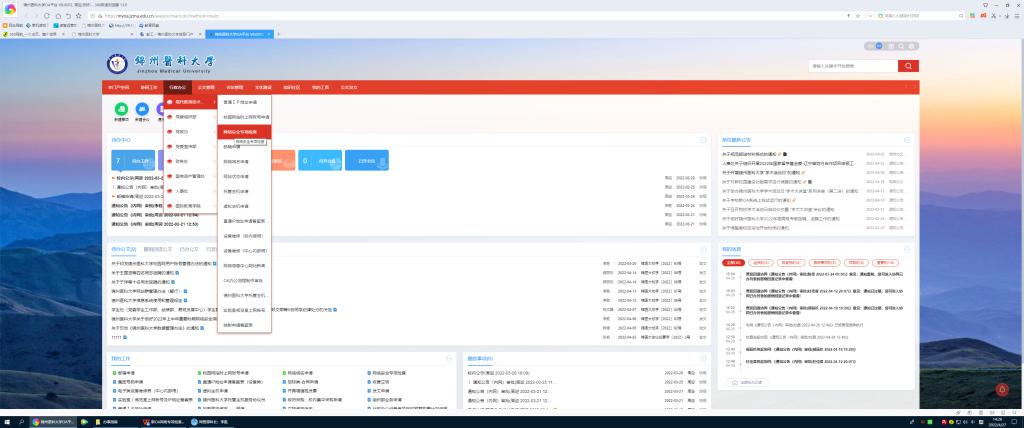The width and height of the screenshot is (1024, 428).
Task: Expand the 国有资产管理处 department submenu
Action: coord(191,176)
